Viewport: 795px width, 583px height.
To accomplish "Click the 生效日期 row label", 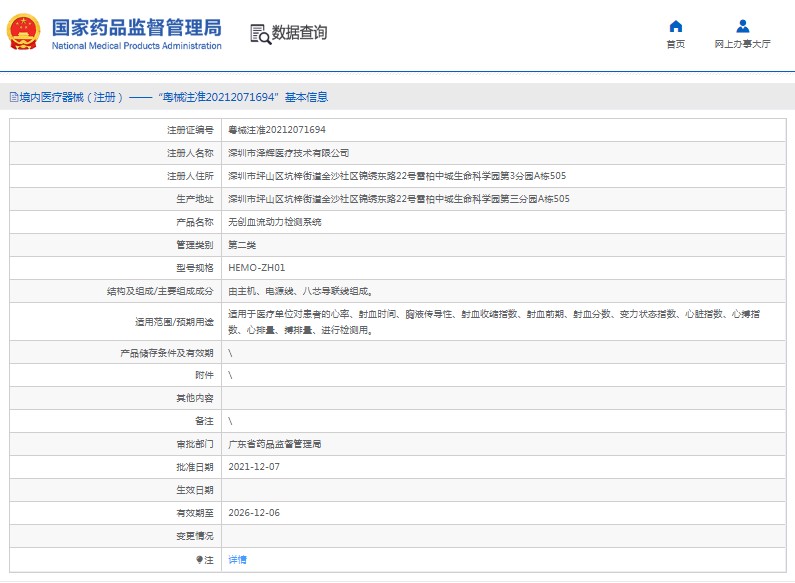I will click(195, 490).
